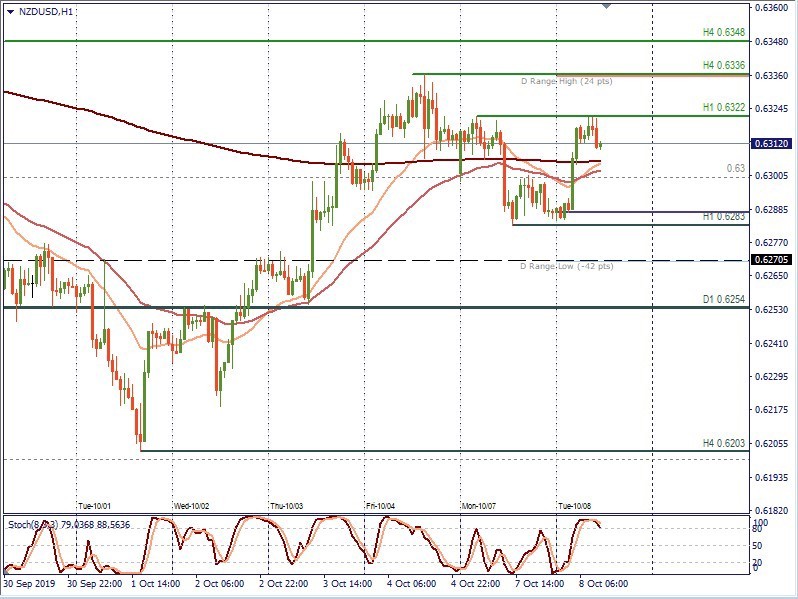The height and width of the screenshot is (599, 798).
Task: Click the 0.62705 price tag on axis
Action: 773,260
